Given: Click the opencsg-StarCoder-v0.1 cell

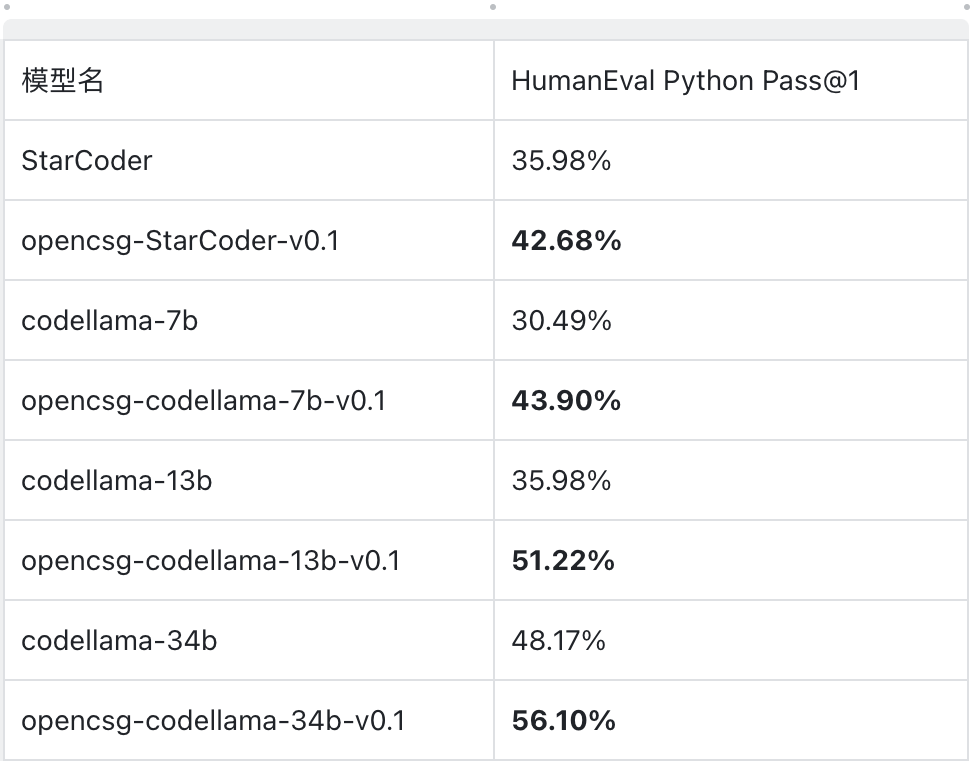Looking at the screenshot, I should [180, 241].
